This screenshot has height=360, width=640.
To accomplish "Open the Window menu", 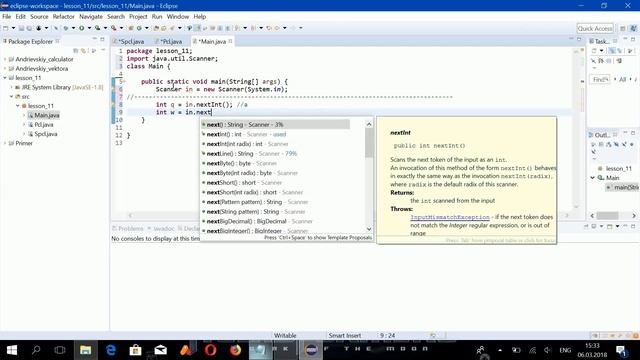I will [178, 17].
